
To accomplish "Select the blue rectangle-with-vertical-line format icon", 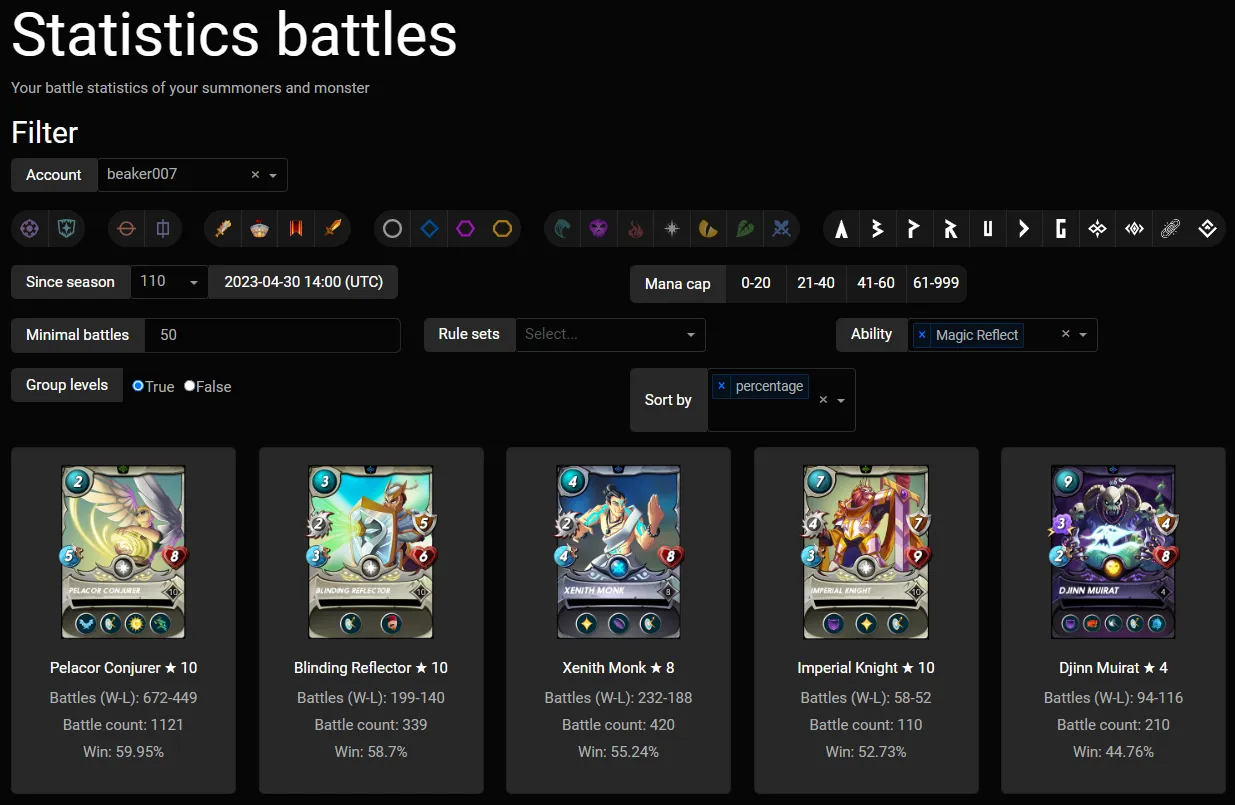I will pyautogui.click(x=163, y=229).
